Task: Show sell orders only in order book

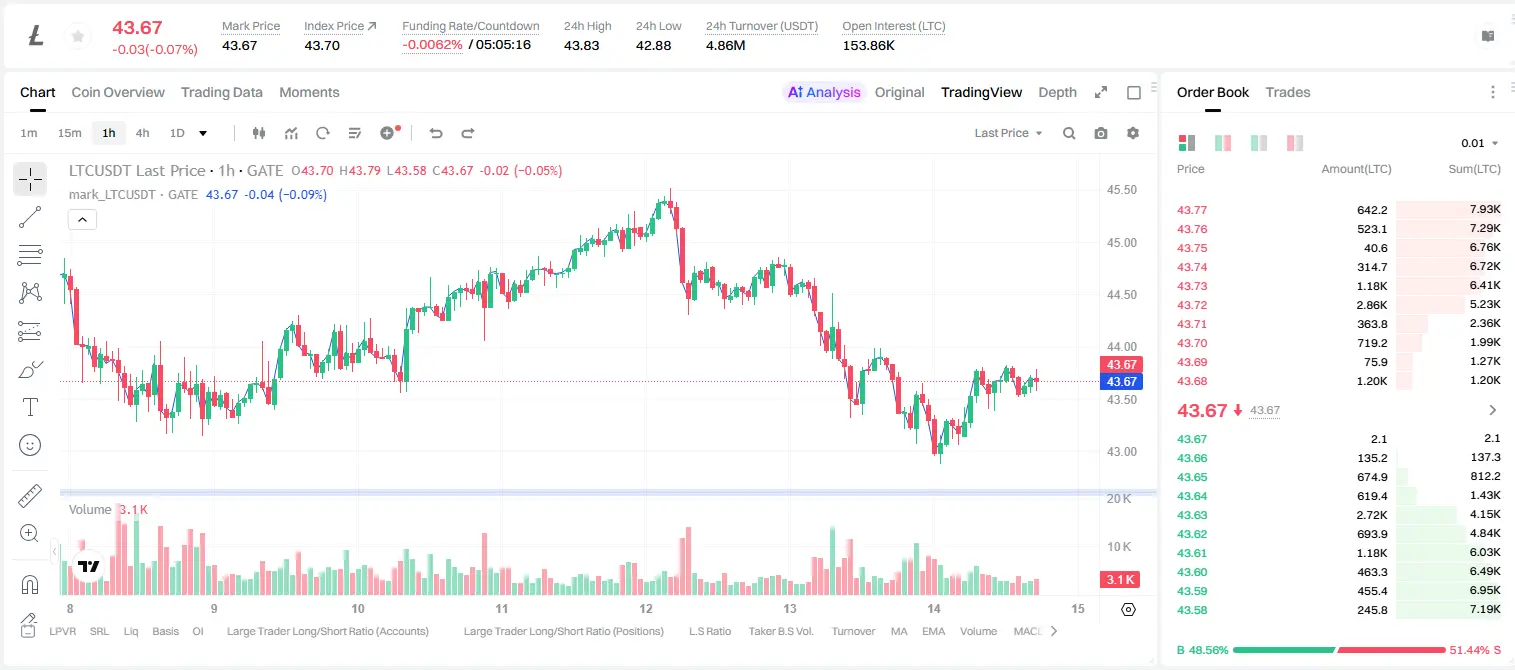Action: pos(1294,143)
